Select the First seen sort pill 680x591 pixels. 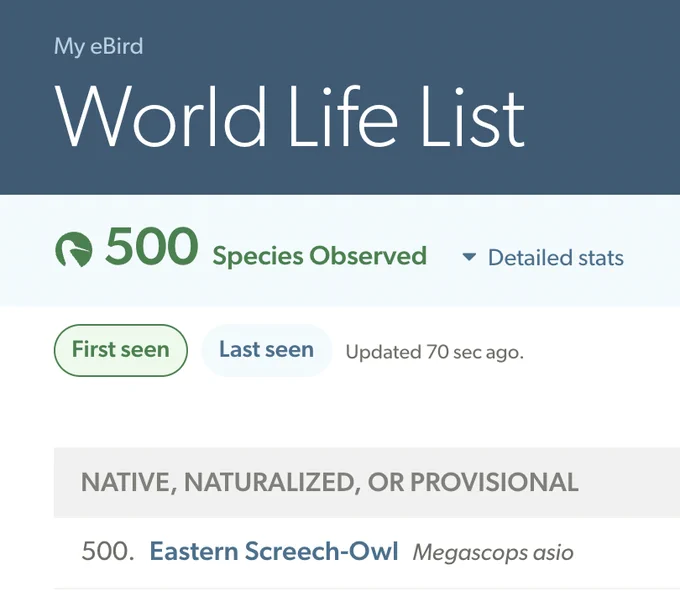click(121, 350)
